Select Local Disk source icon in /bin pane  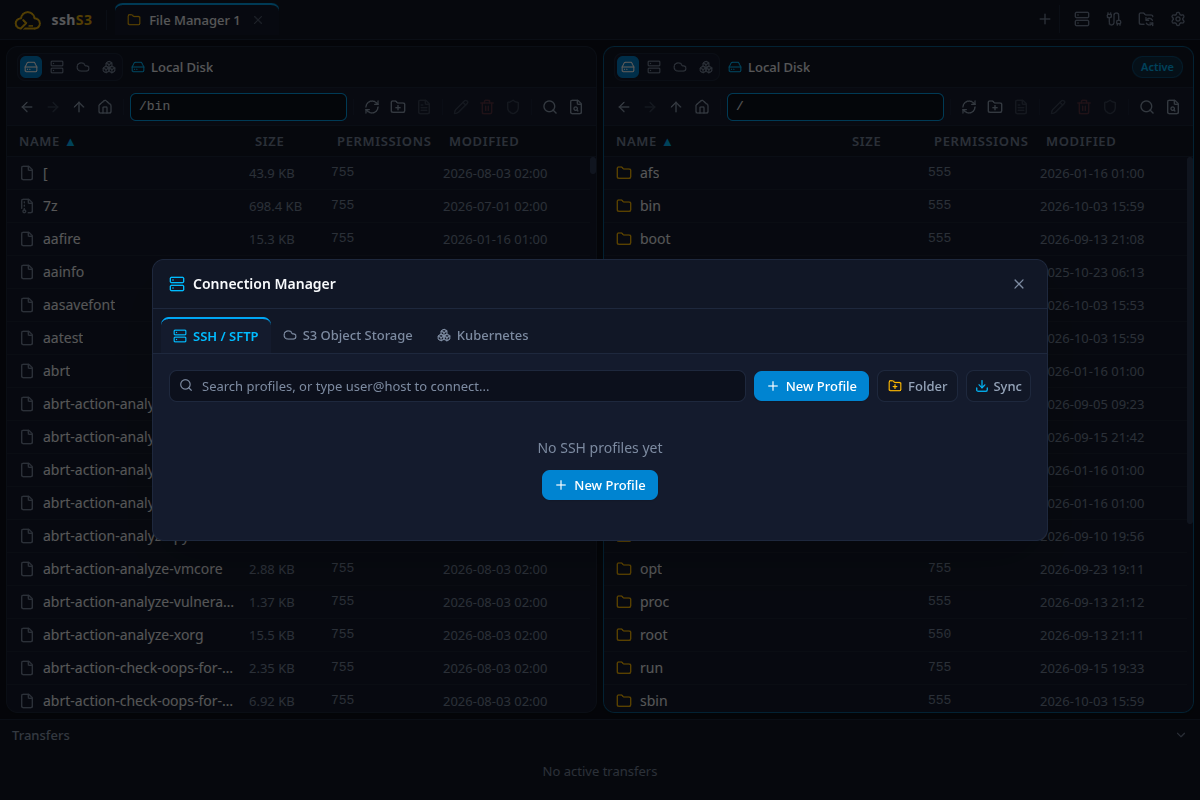tap(31, 67)
